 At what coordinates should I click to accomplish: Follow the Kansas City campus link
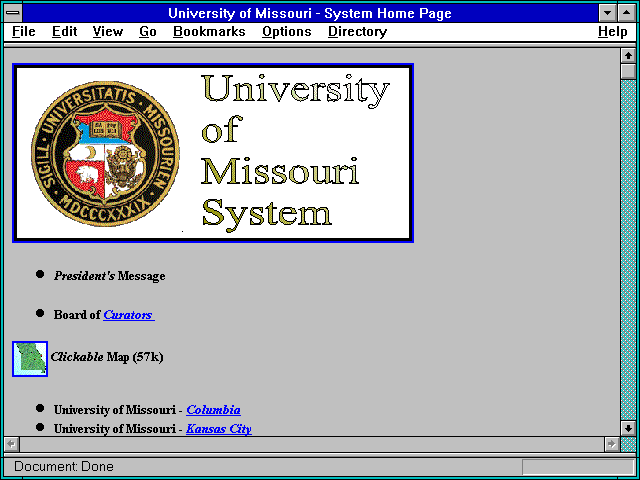click(x=219, y=429)
